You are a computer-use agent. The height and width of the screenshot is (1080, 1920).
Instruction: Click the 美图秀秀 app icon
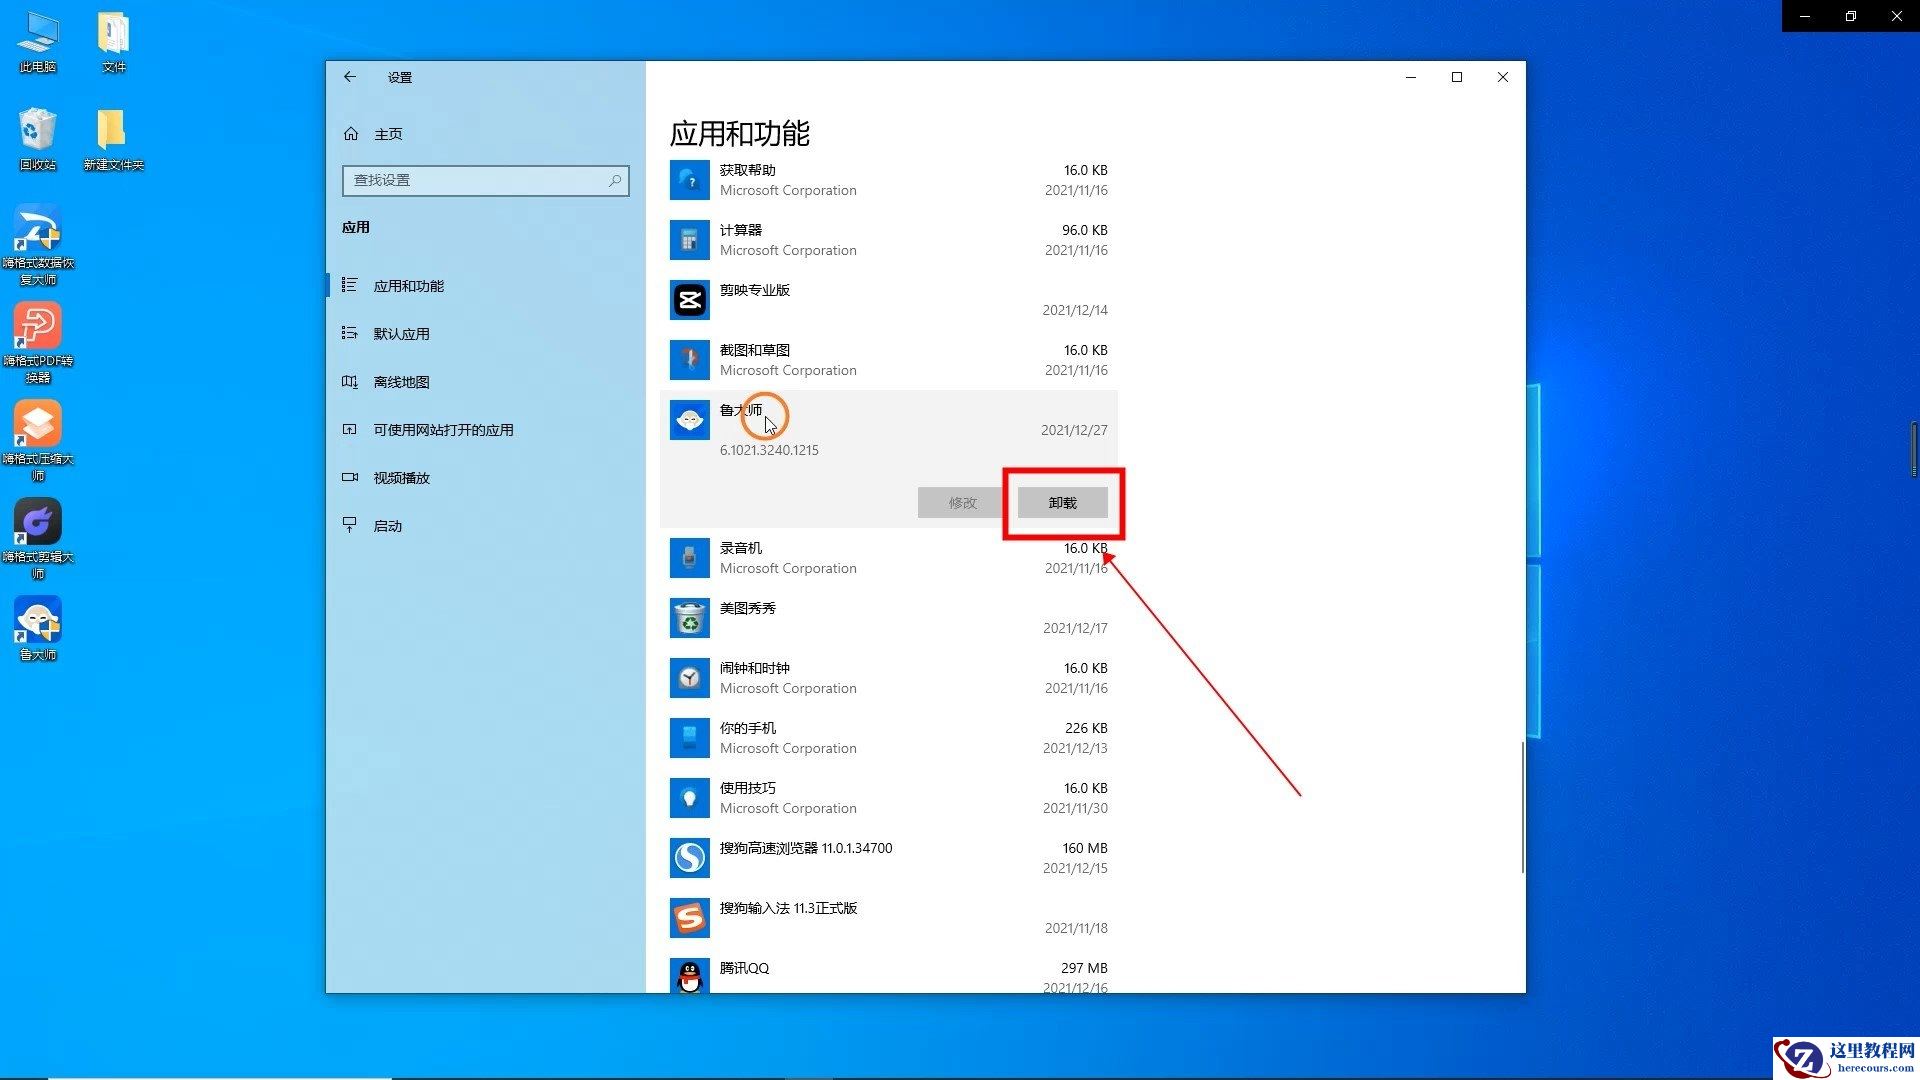click(689, 617)
